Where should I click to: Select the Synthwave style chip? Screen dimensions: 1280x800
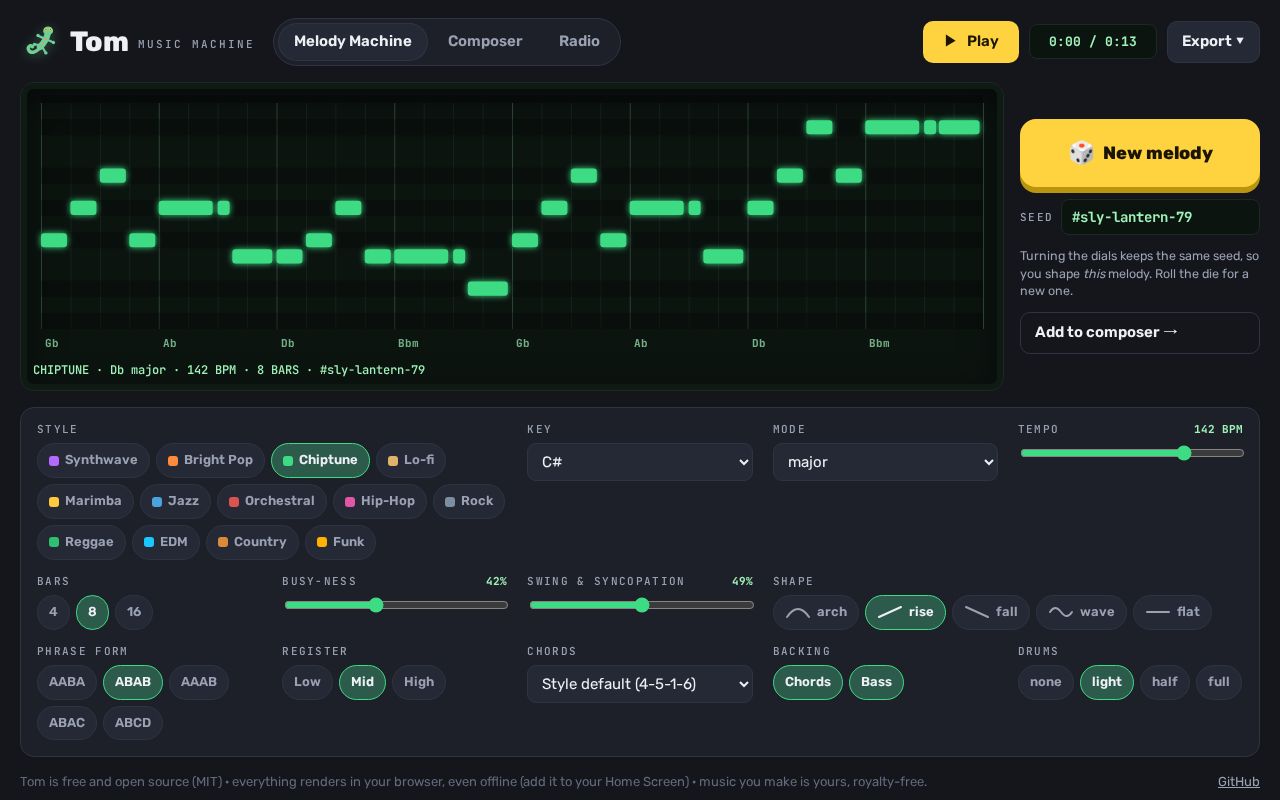tap(93, 460)
